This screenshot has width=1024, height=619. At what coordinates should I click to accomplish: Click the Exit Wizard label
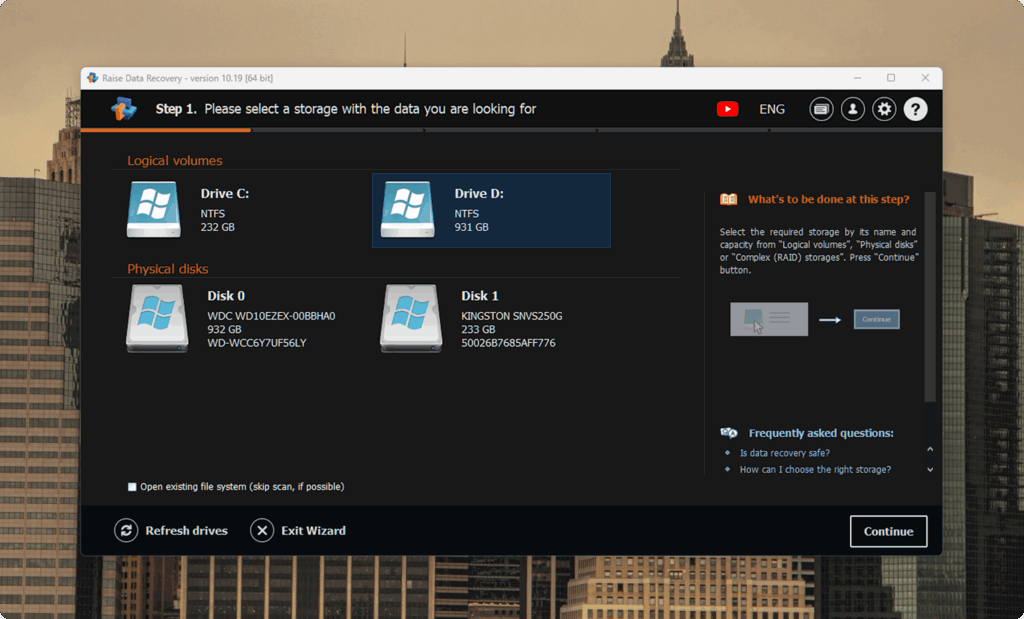[313, 531]
